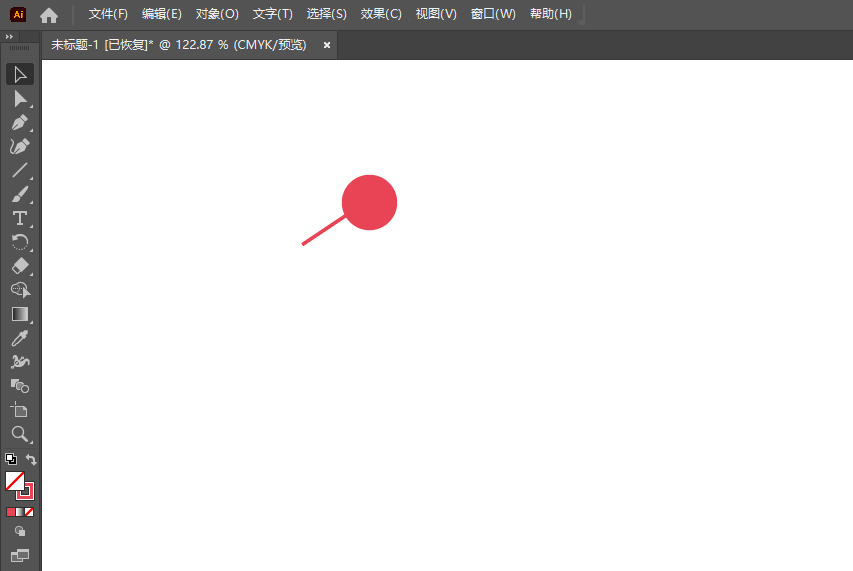853x571 pixels.
Task: Open the 帮助(H) menu
Action: (x=551, y=14)
